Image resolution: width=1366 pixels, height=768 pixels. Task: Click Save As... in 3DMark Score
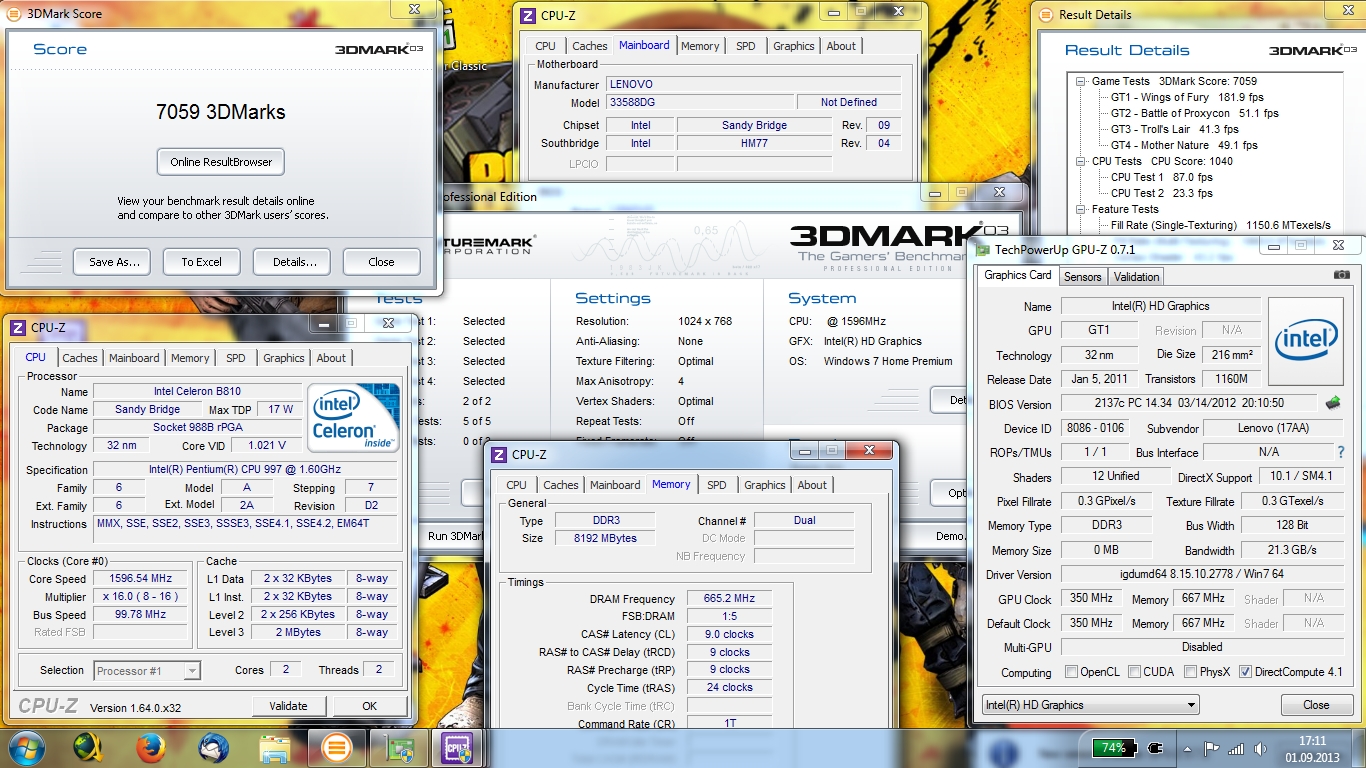tap(114, 262)
